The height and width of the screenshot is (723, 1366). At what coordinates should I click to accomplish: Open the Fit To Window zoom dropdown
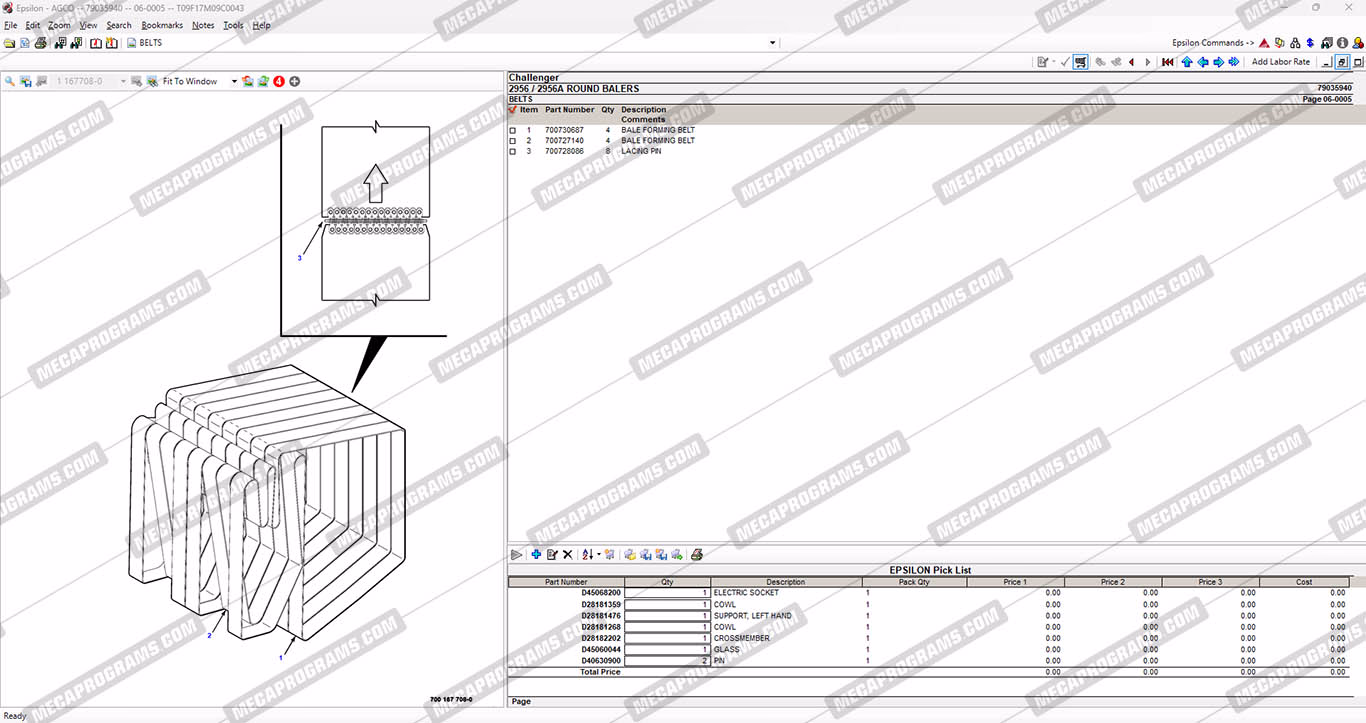(235, 81)
